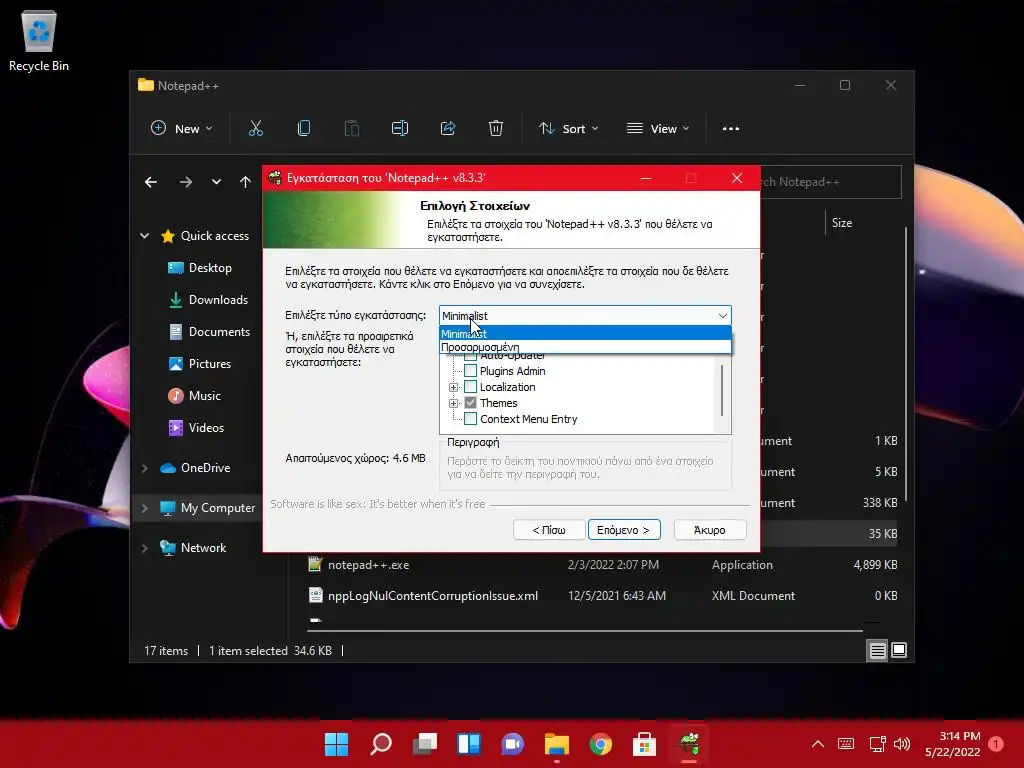The height and width of the screenshot is (768, 1024).
Task: Open Recycle Bin desktop icon
Action: pos(39,40)
